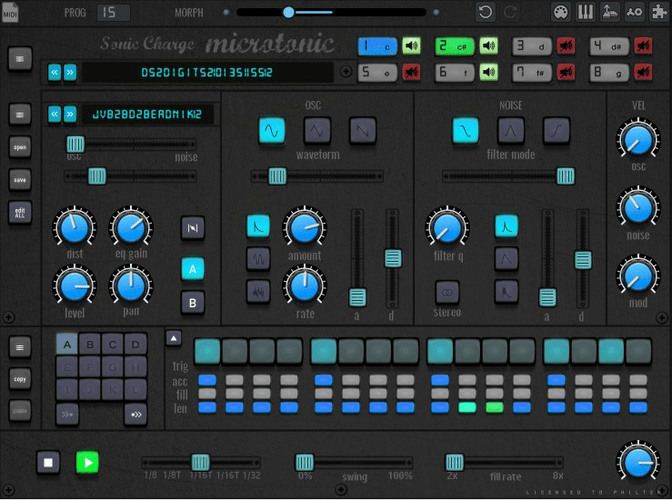Click plus button beside program name
Viewport: 672px width, 500px height.
tap(346, 72)
